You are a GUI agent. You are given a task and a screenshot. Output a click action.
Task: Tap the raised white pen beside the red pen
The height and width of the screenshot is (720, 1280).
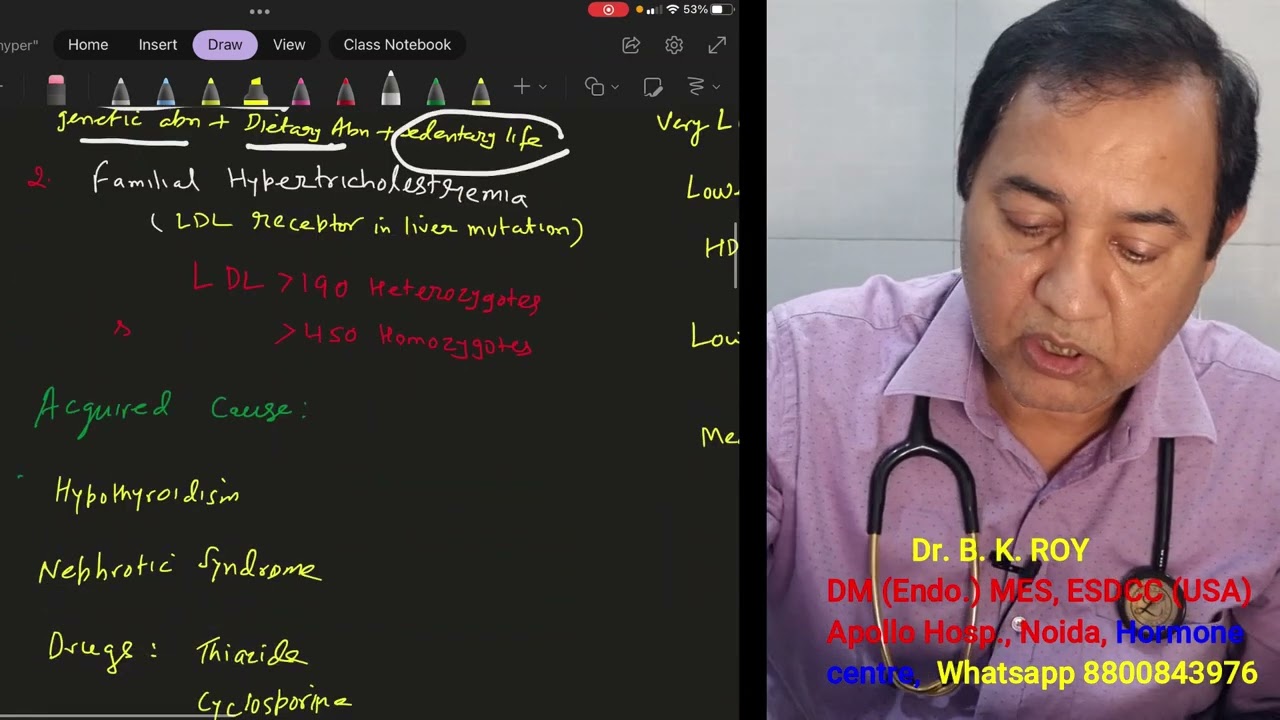click(x=391, y=88)
